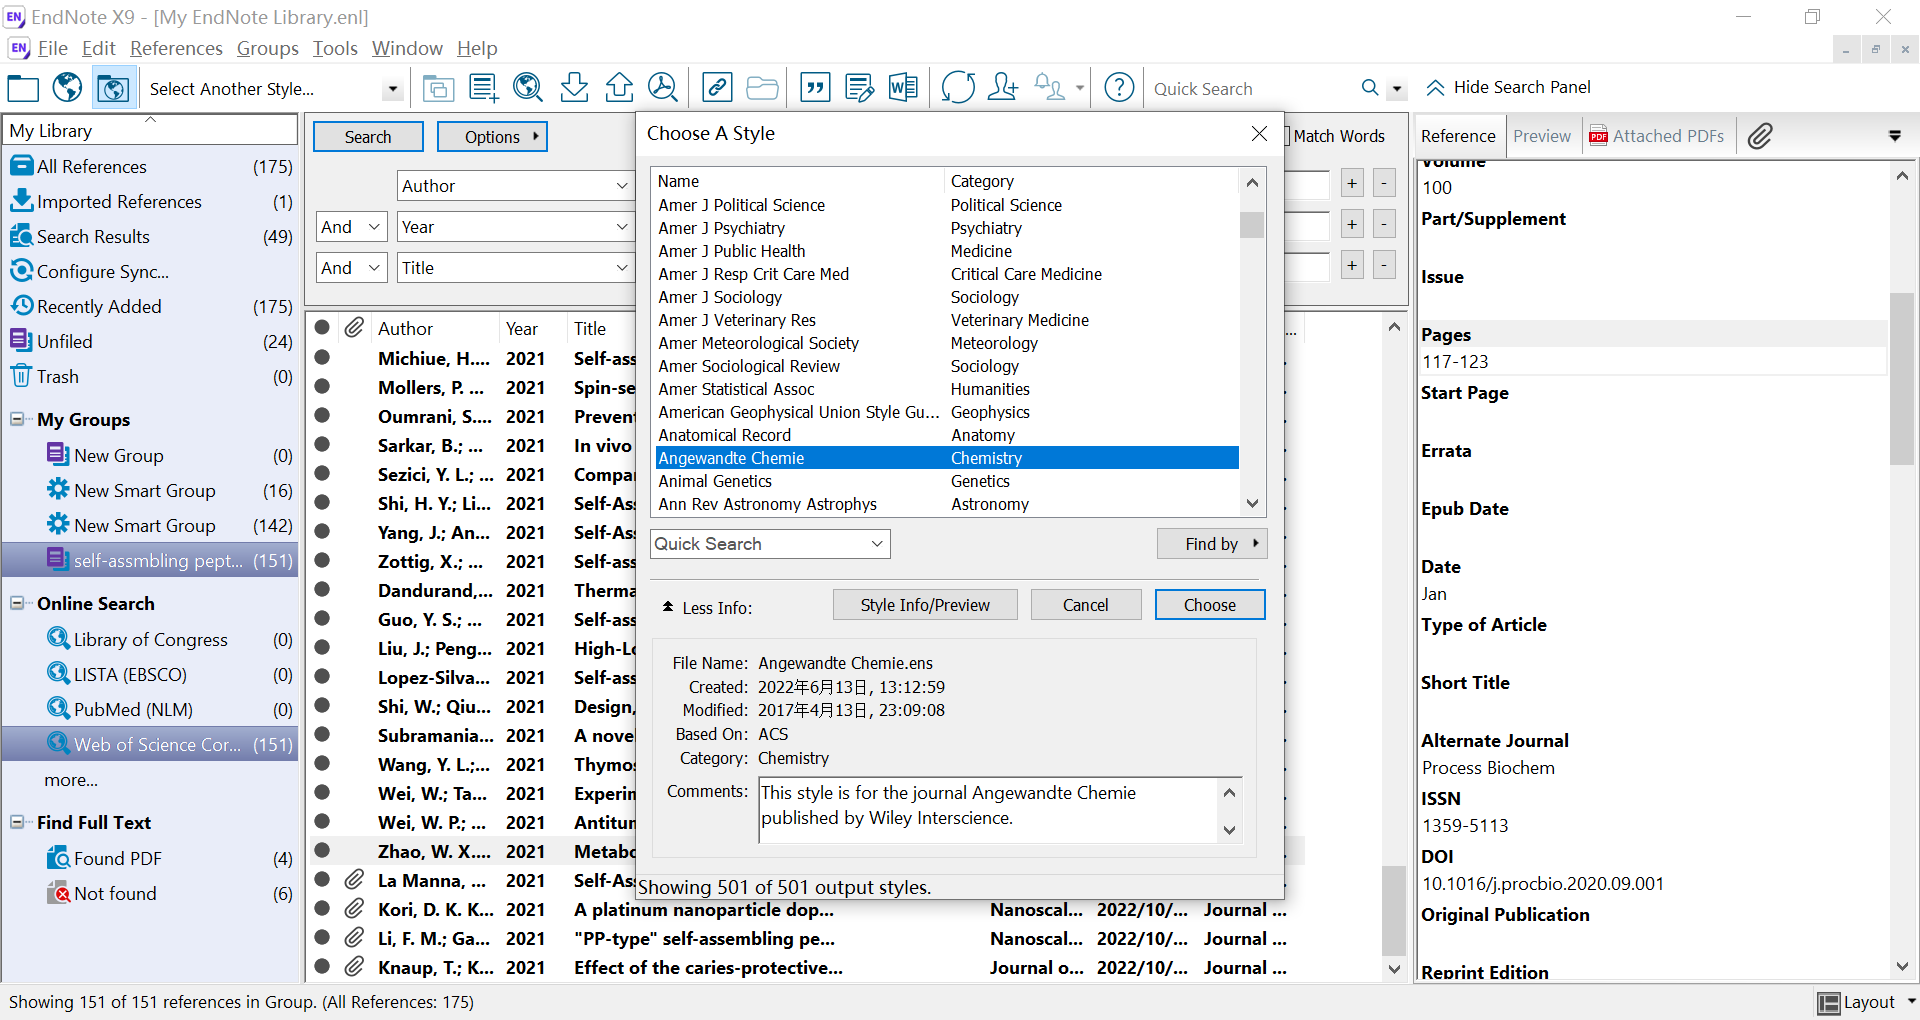
Task: Open the Title search field dropdown
Action: coord(621,268)
